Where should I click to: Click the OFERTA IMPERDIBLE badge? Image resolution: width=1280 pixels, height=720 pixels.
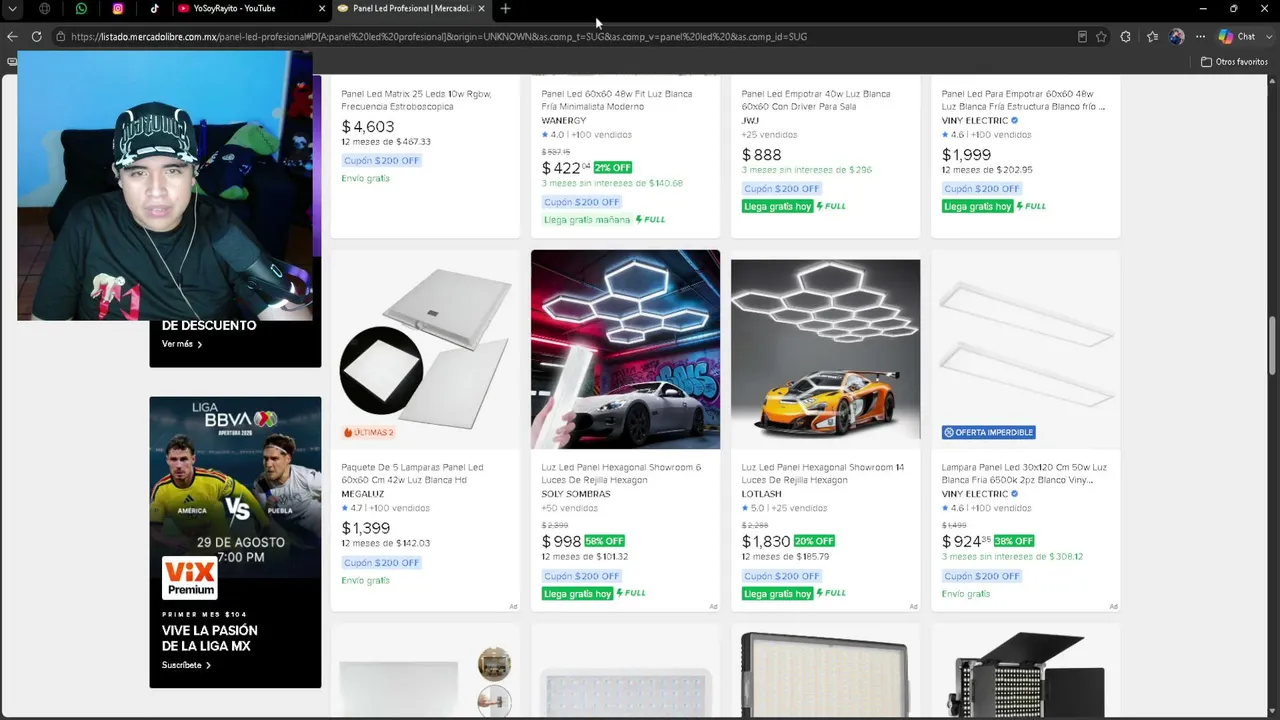pyautogui.click(x=988, y=433)
